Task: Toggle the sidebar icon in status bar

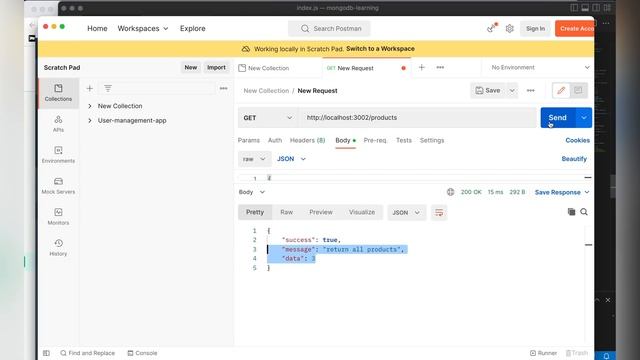Action: point(47,353)
